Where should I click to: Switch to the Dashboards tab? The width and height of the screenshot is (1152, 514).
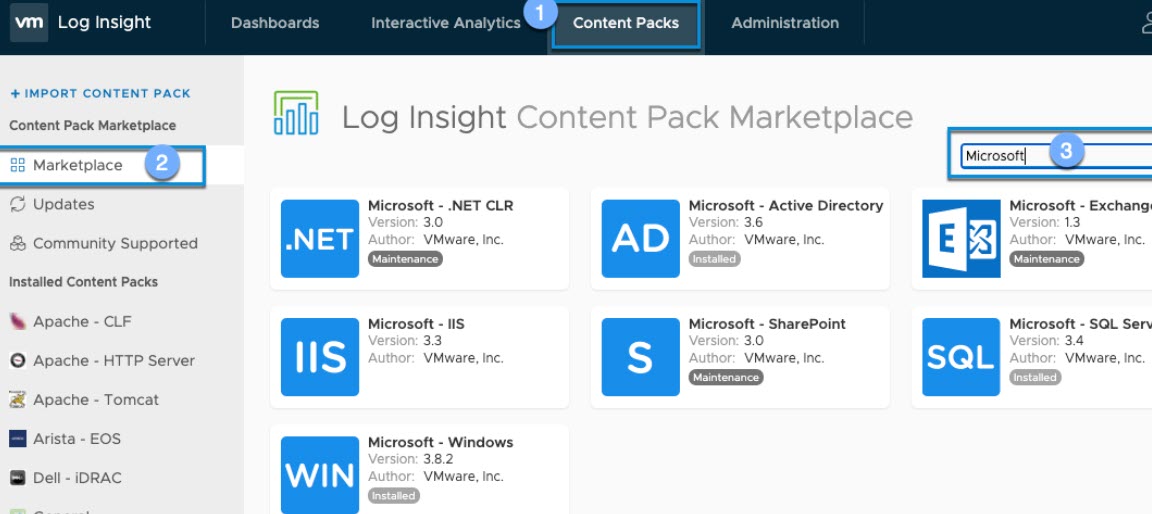[275, 23]
